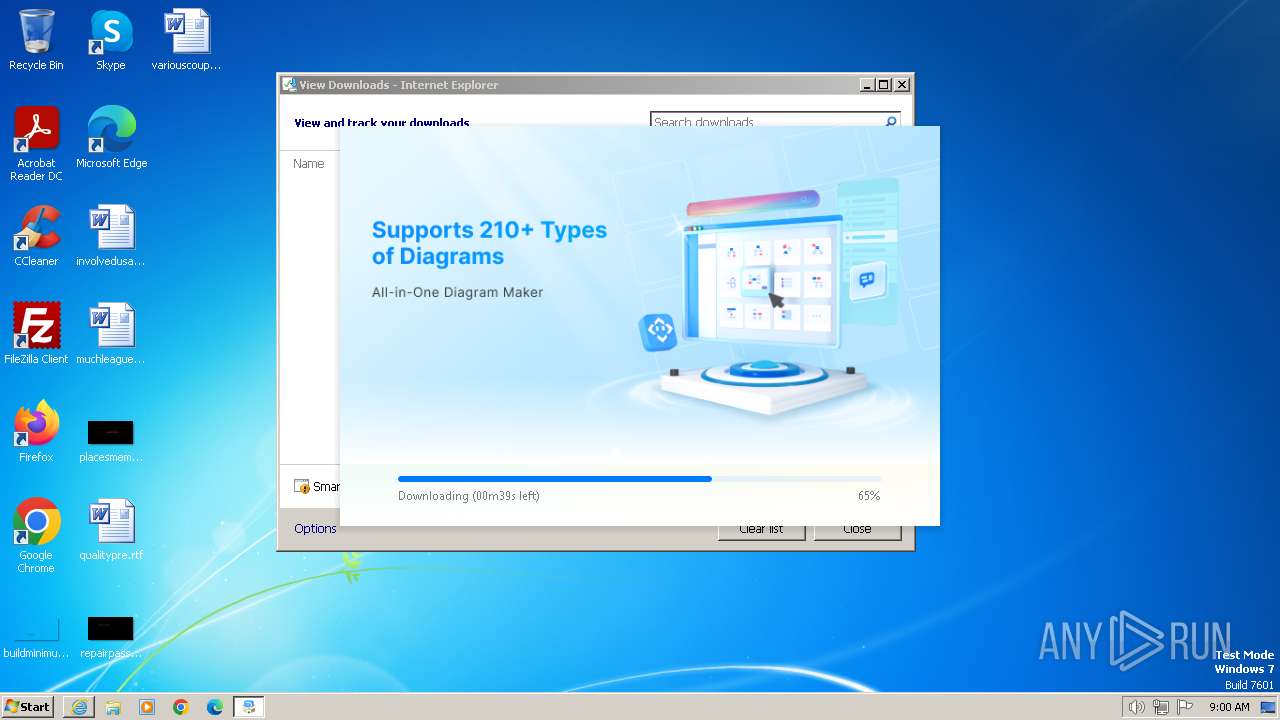Image resolution: width=1280 pixels, height=720 pixels.
Task: Click the All-in-One Diagram Maker subtitle
Action: pos(457,293)
